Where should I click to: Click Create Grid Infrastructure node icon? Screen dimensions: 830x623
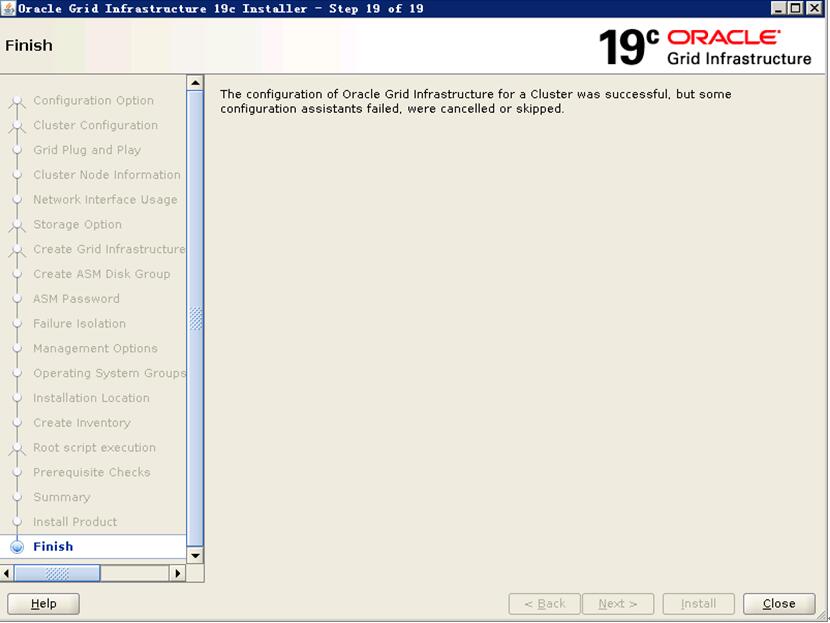point(17,250)
